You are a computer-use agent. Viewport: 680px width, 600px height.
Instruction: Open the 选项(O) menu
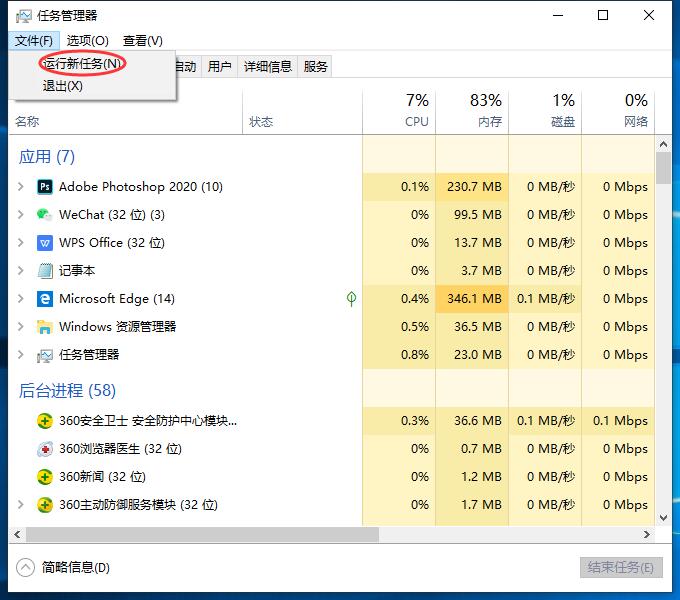[88, 41]
